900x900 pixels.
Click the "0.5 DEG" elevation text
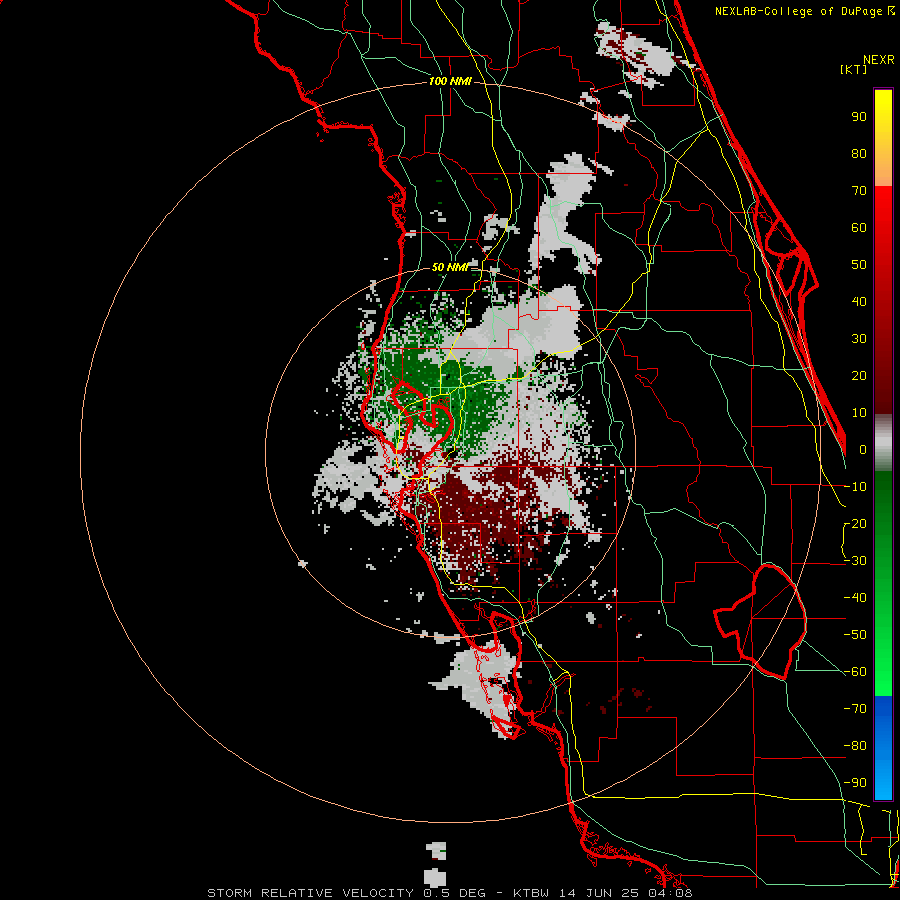tap(454, 893)
